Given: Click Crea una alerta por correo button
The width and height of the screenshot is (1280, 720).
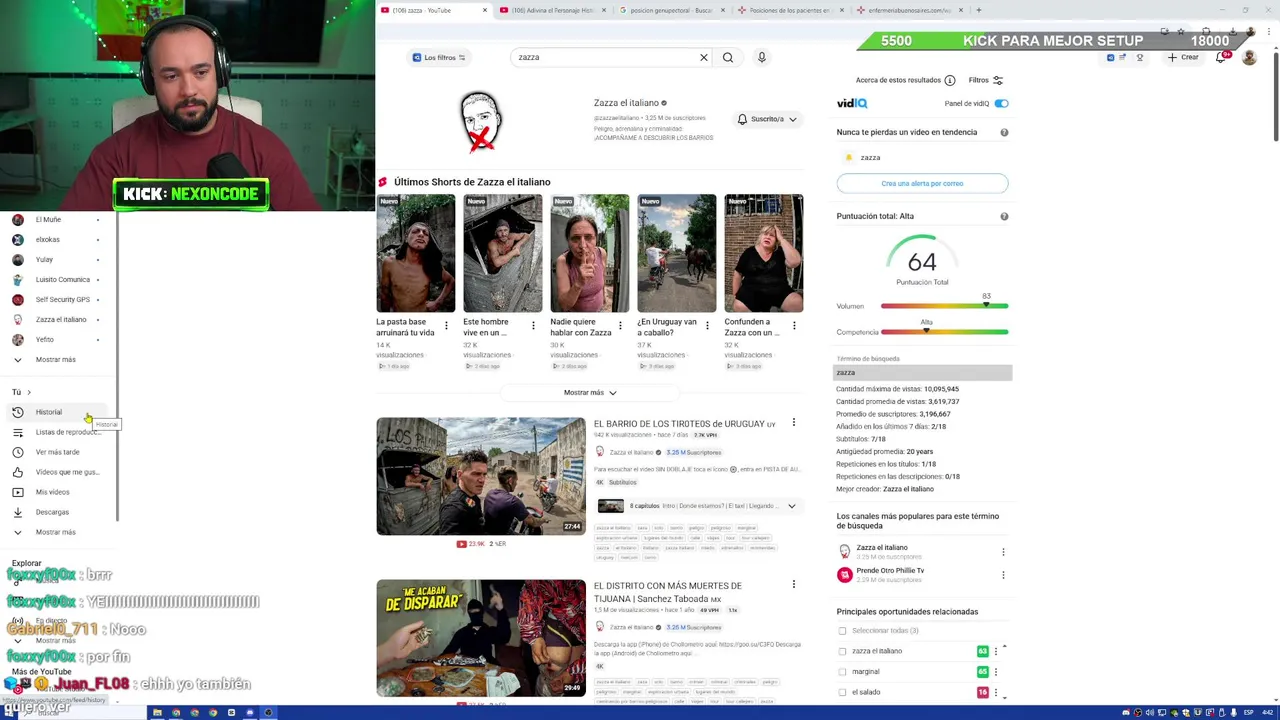Looking at the screenshot, I should (x=922, y=183).
